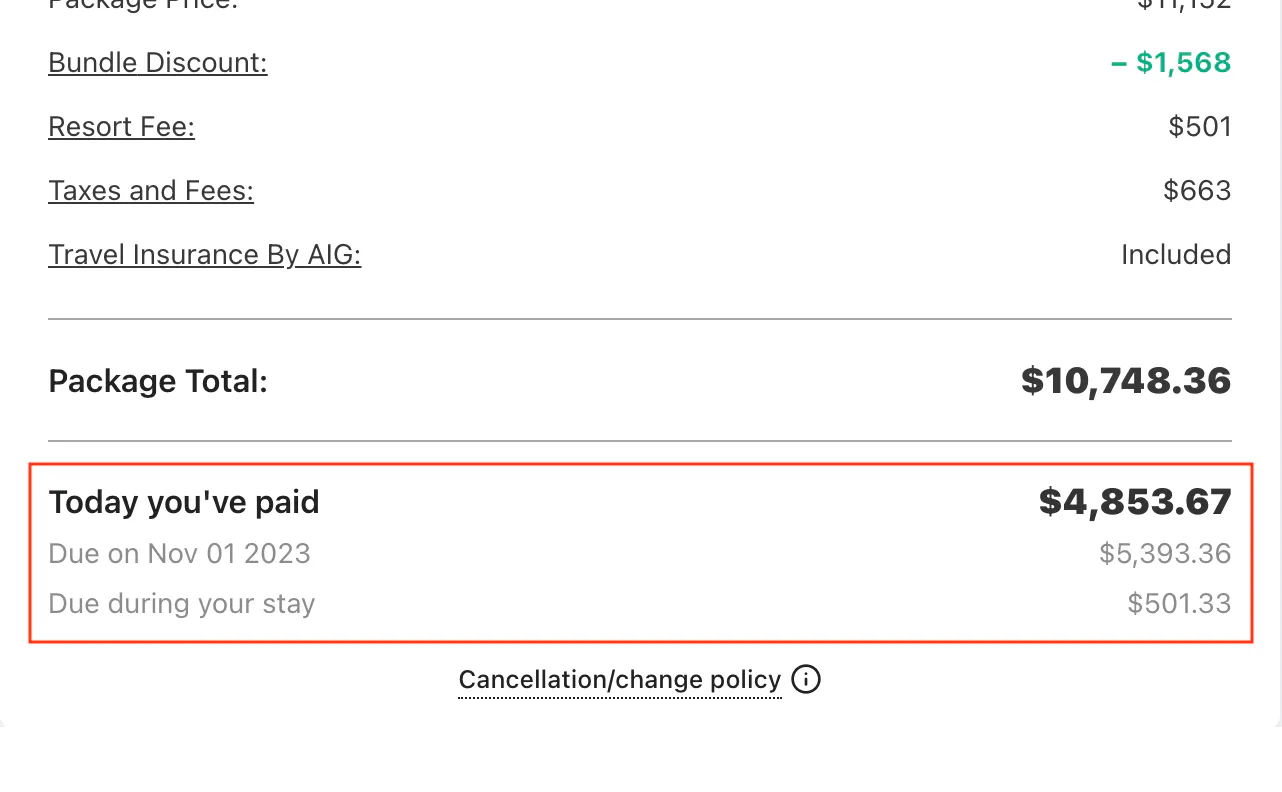Screen dimensions: 1282x792
Task: Open the Resort Fee details
Action: tap(121, 126)
